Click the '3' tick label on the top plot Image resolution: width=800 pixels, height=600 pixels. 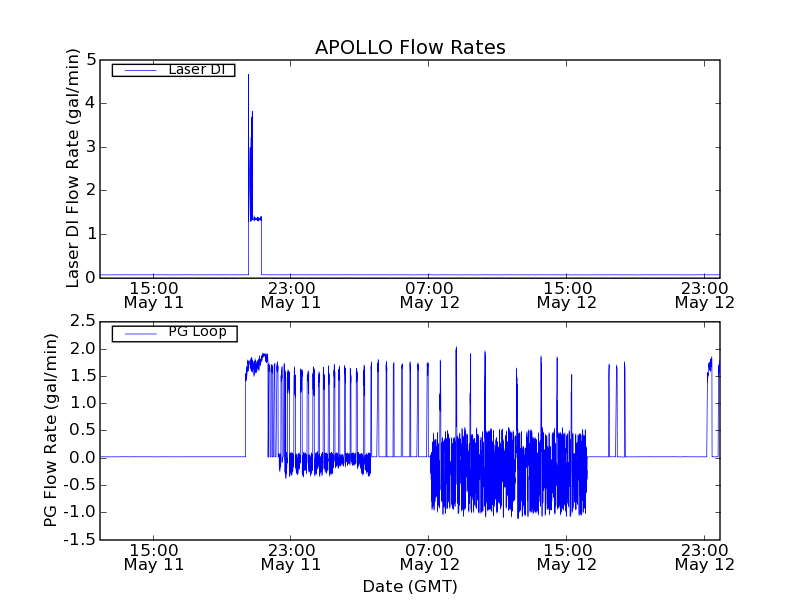point(91,147)
